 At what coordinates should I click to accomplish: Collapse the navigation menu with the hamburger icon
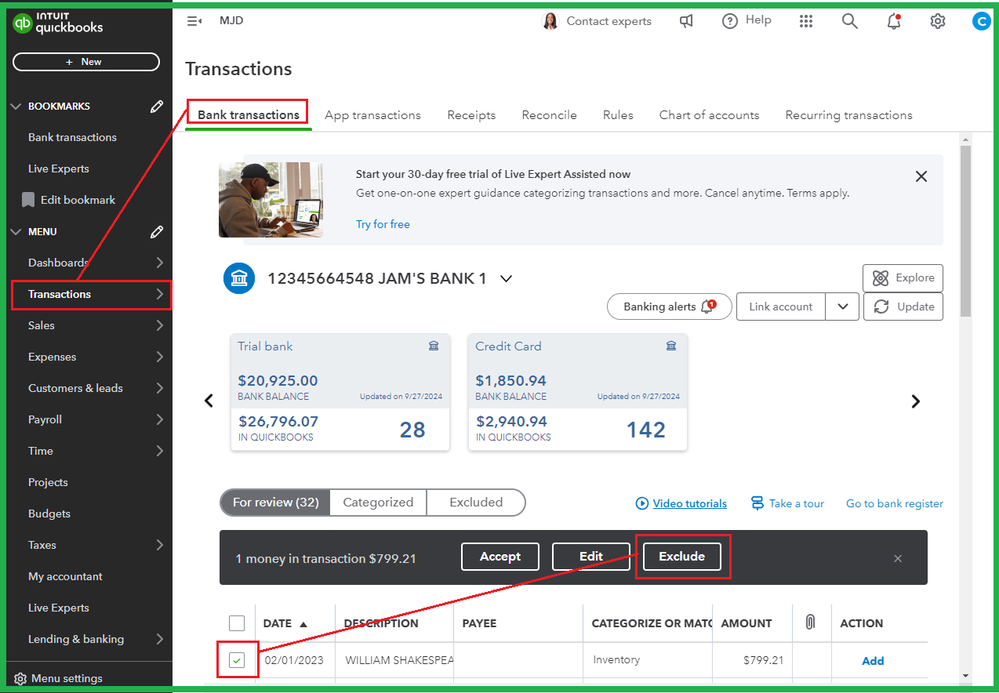click(194, 21)
